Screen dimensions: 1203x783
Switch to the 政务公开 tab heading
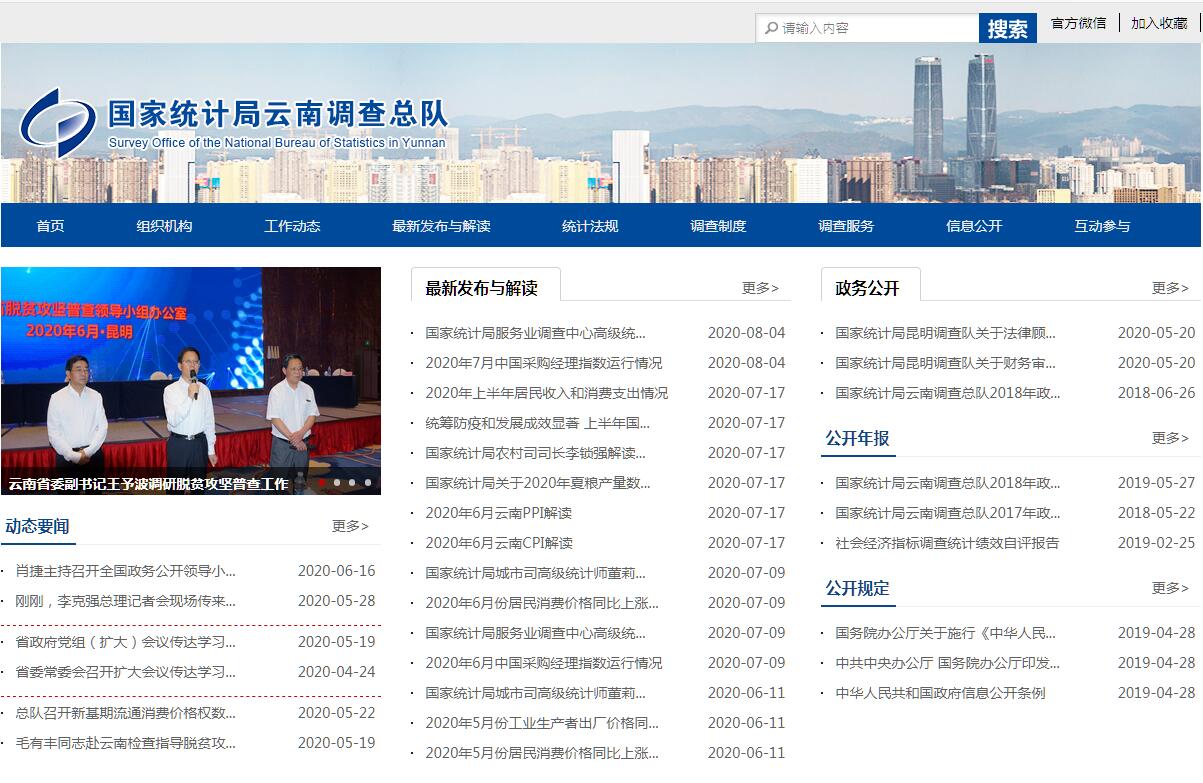click(867, 288)
